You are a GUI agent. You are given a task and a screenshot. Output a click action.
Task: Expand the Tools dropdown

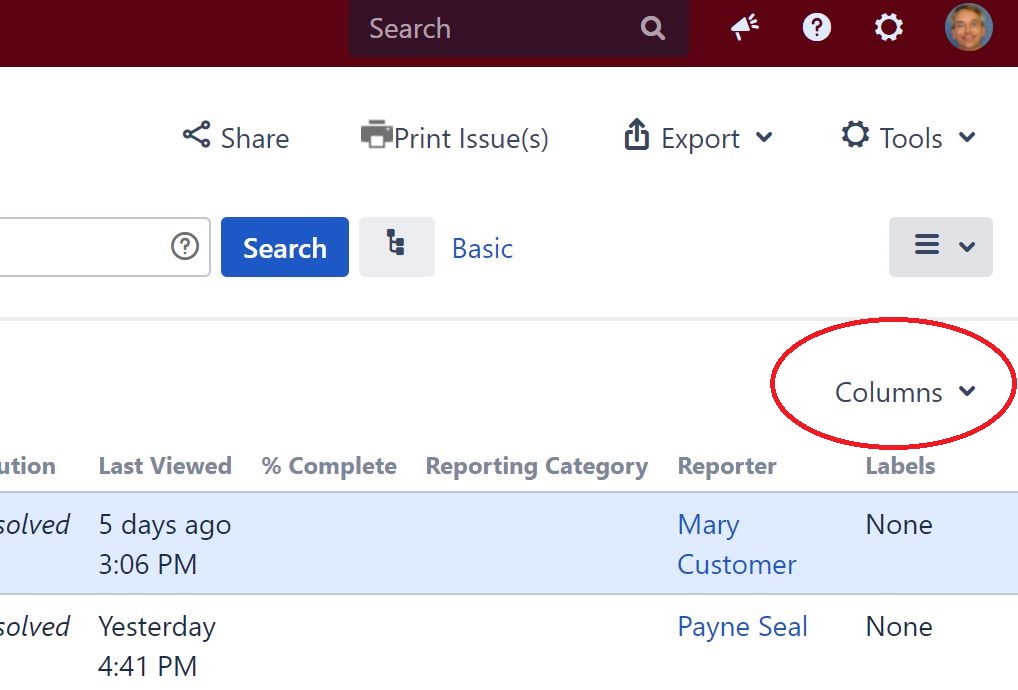pos(908,137)
